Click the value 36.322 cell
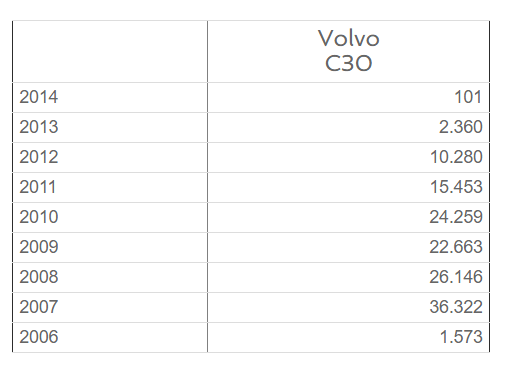The height and width of the screenshot is (372, 509). point(348,307)
